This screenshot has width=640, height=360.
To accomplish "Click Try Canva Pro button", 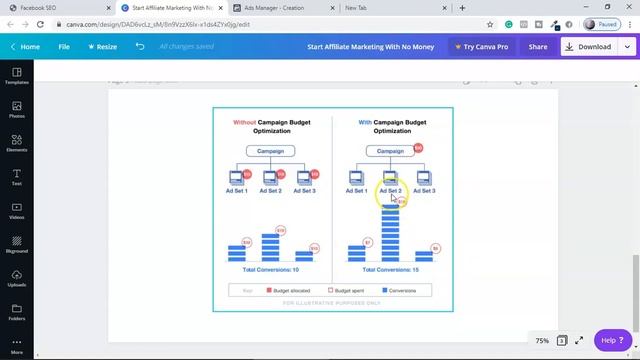I will point(482,47).
